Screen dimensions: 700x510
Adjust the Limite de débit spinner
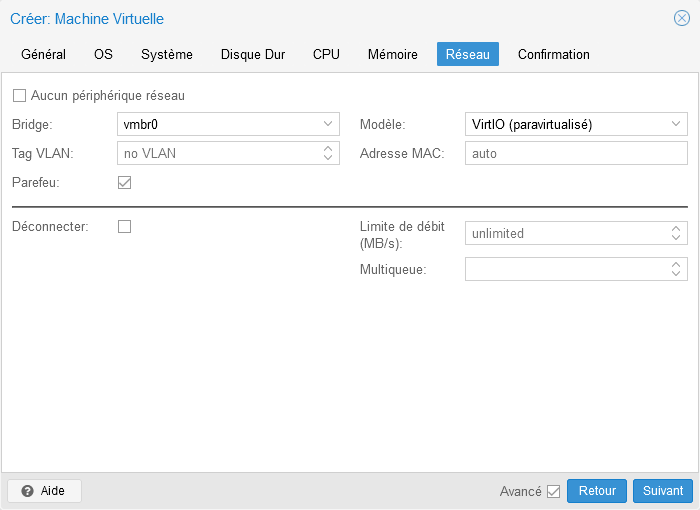pyautogui.click(x=676, y=233)
